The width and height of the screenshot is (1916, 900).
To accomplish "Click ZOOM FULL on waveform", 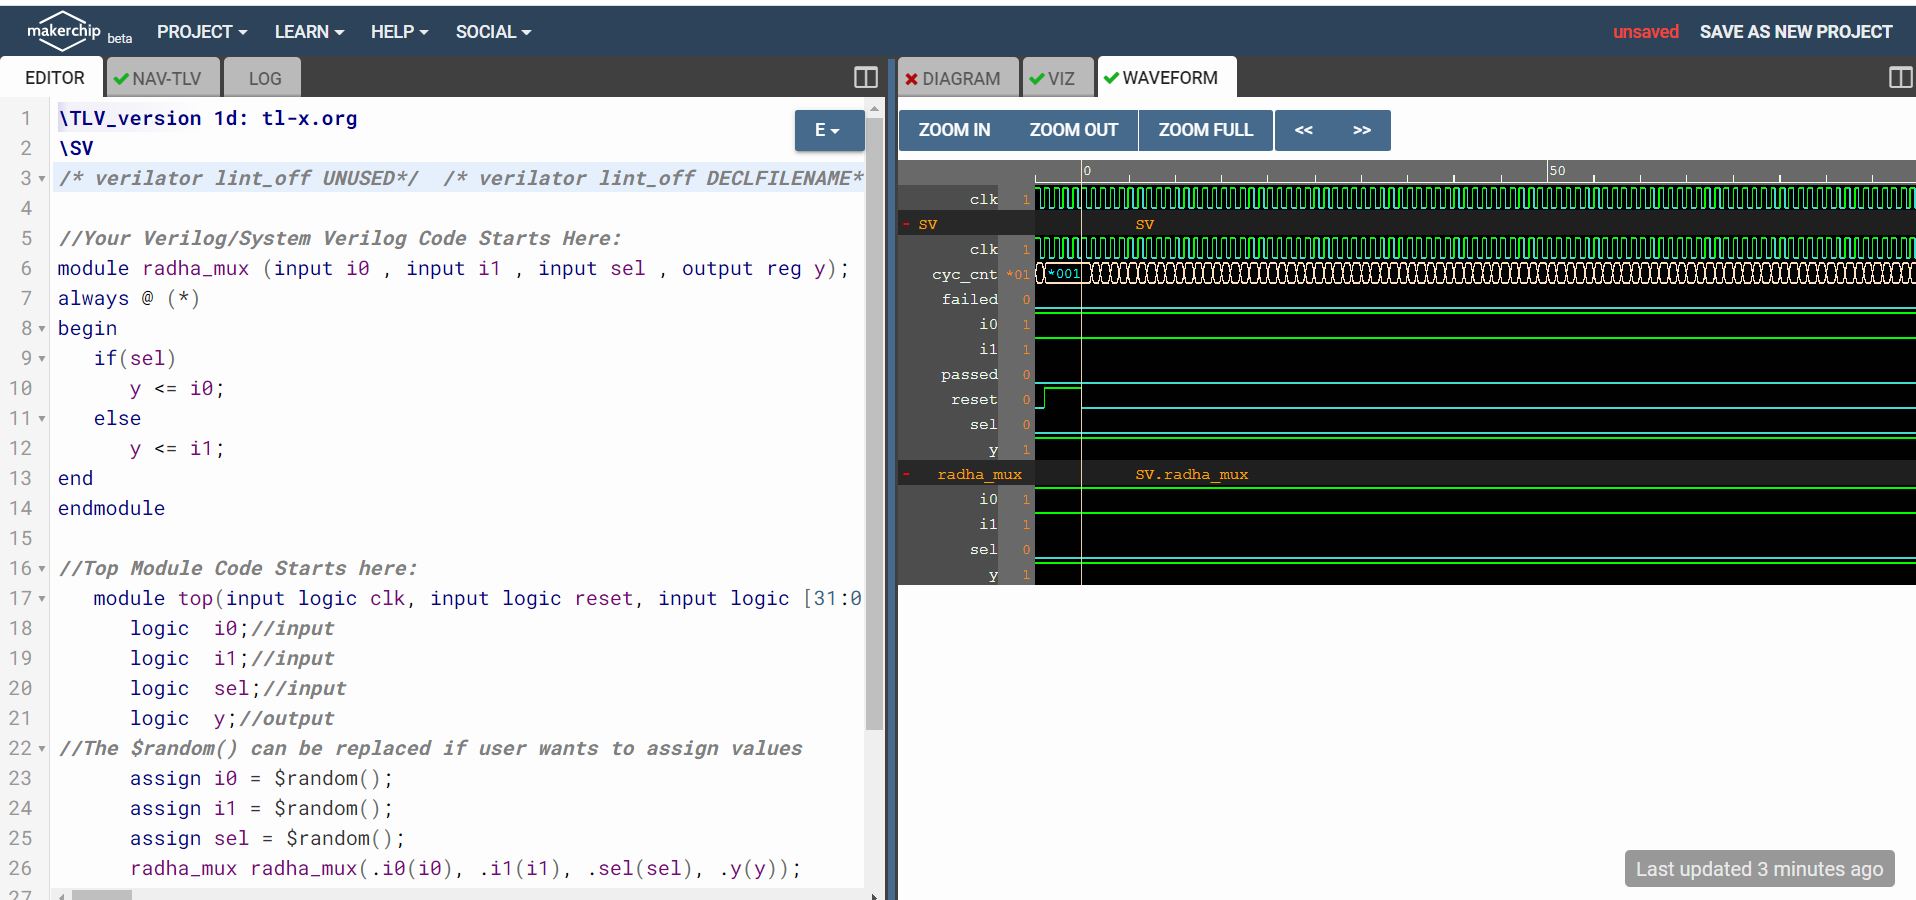I will tap(1206, 130).
